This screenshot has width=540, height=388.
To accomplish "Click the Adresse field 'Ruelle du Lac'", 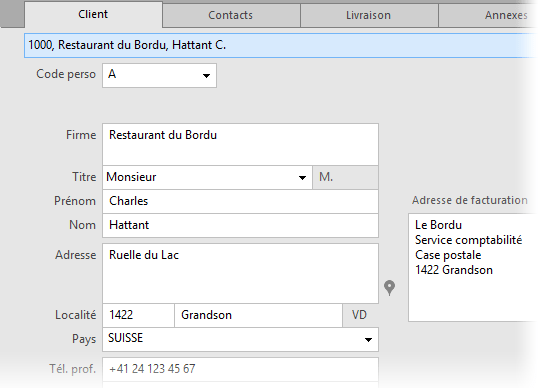I will (x=240, y=273).
